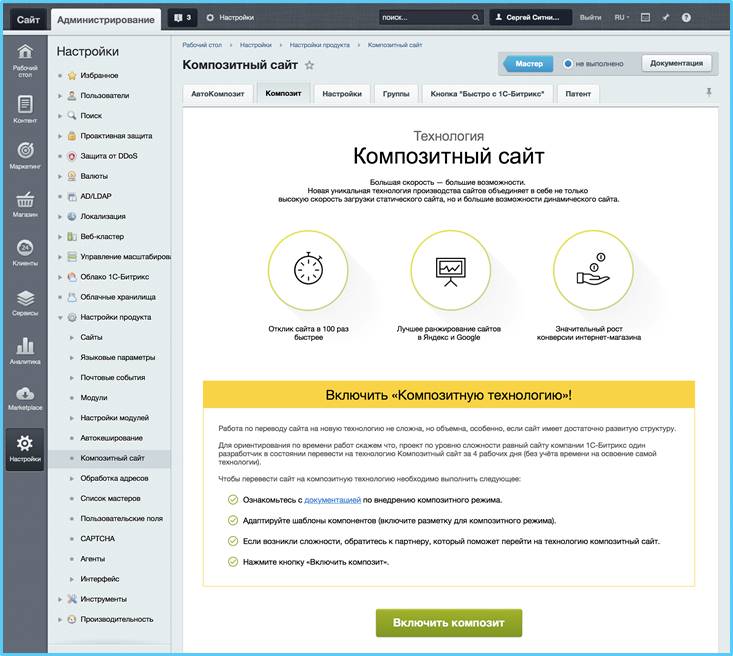Screen dimensions: 733x656
Task: Expand the Веб-кластер tree node
Action: tap(60, 237)
